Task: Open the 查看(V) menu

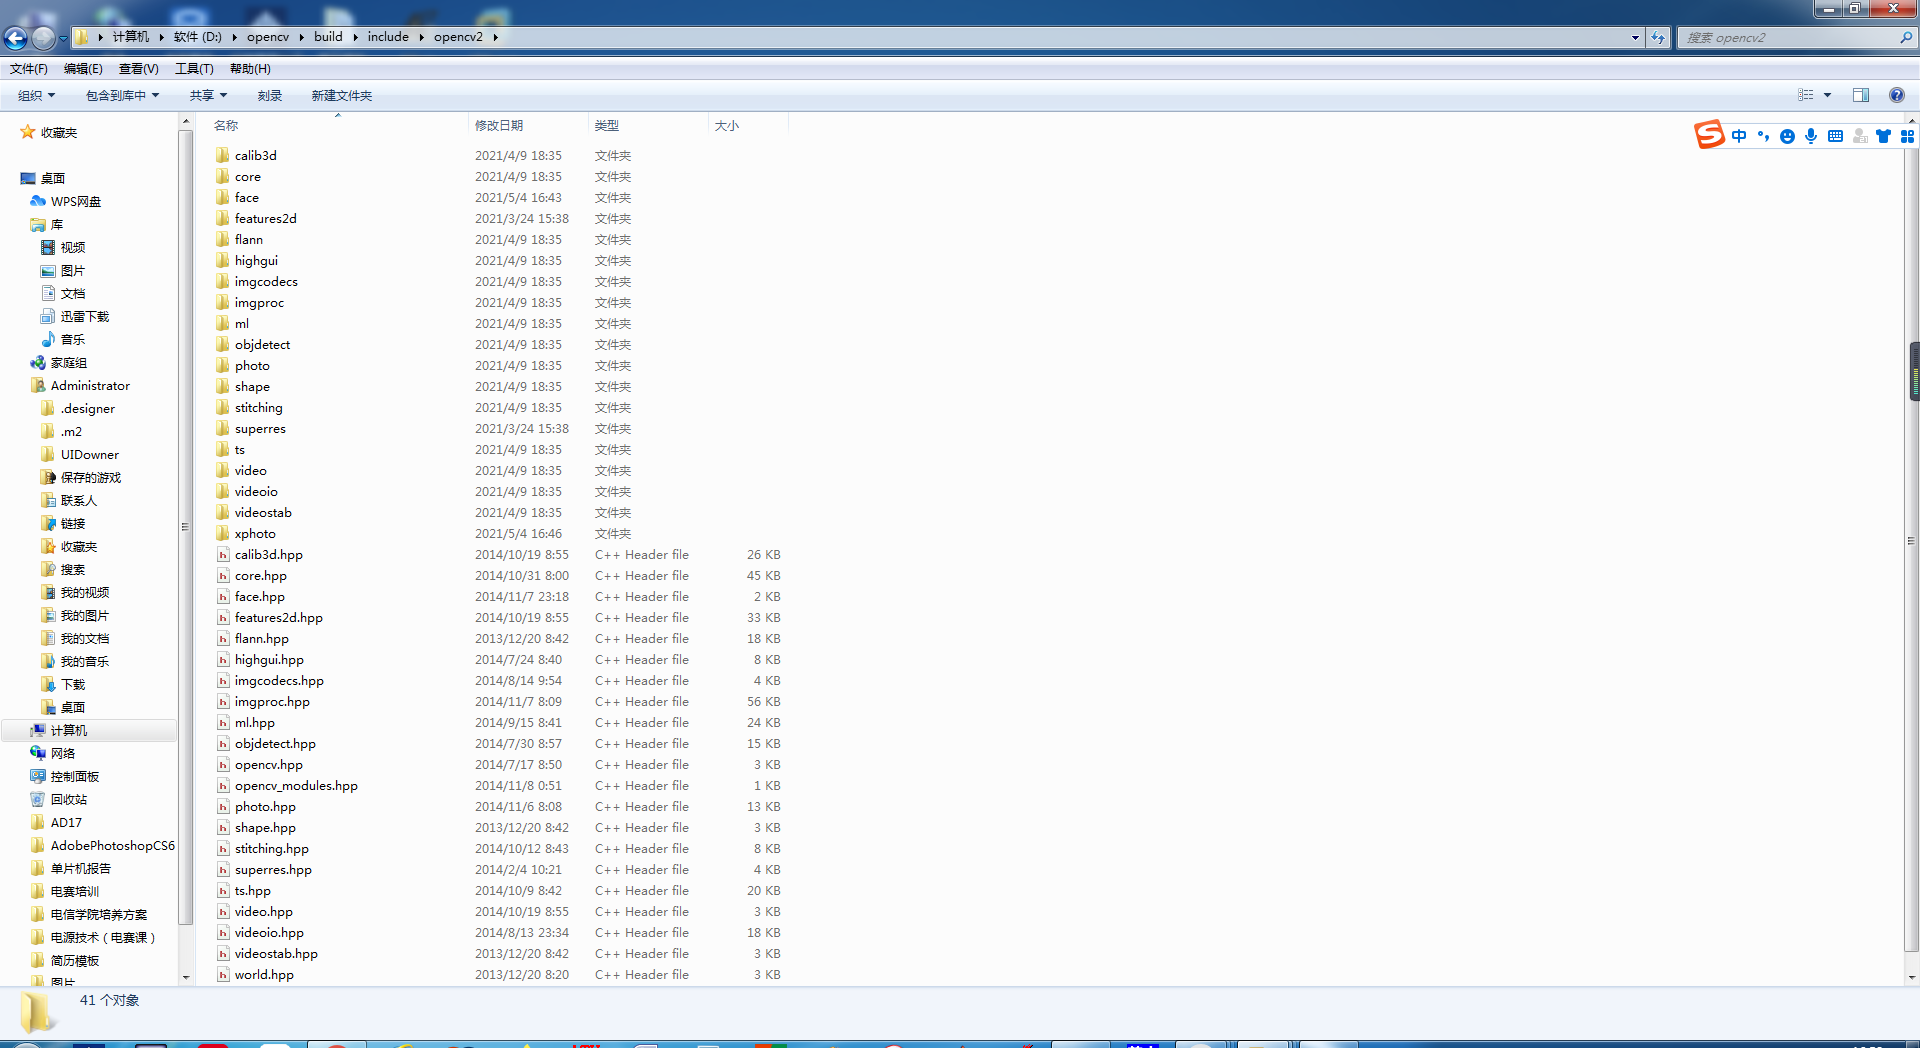Action: click(139, 69)
